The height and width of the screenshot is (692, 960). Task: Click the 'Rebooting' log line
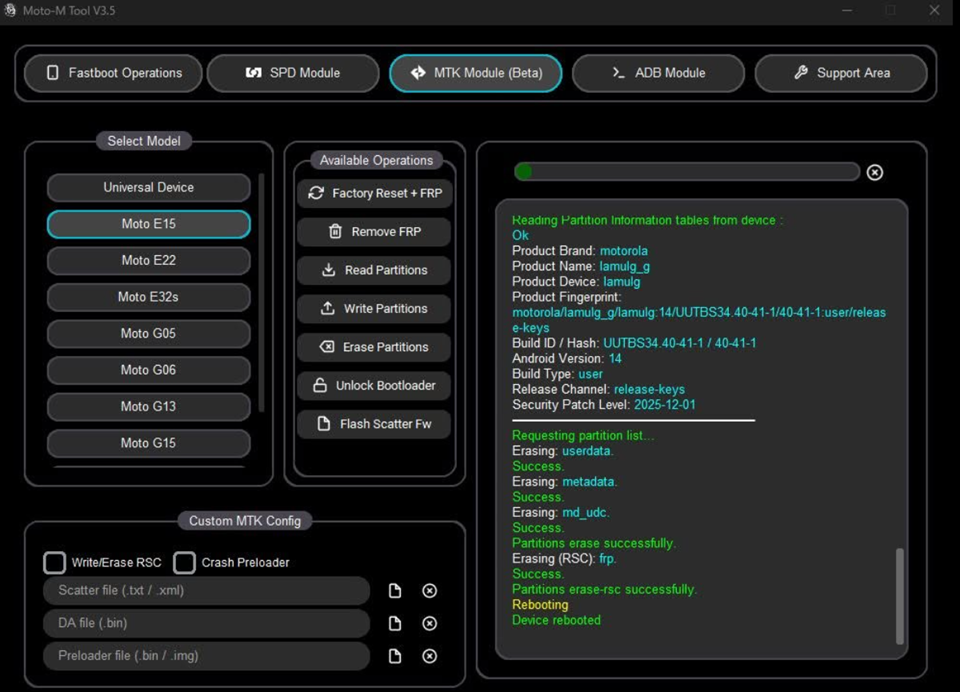point(540,605)
